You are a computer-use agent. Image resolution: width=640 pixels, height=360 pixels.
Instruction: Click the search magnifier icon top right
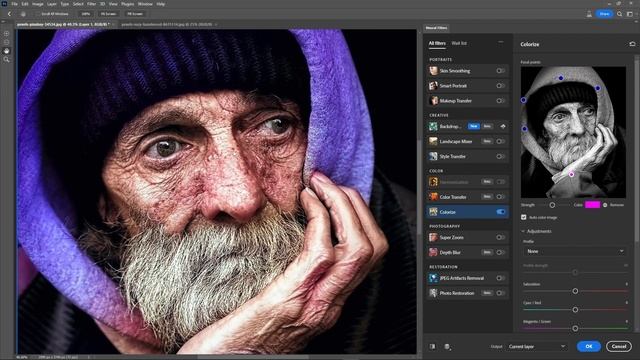coord(620,14)
